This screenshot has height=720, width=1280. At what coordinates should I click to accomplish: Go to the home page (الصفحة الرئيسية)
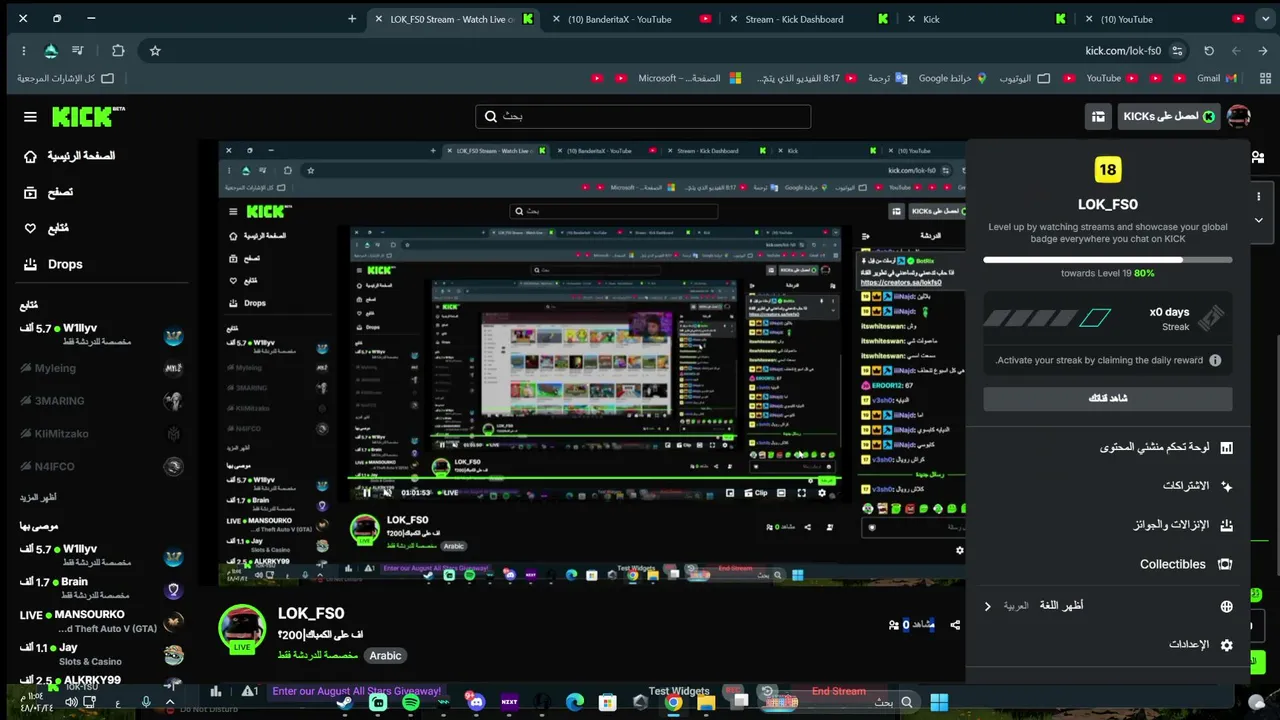[x=70, y=156]
